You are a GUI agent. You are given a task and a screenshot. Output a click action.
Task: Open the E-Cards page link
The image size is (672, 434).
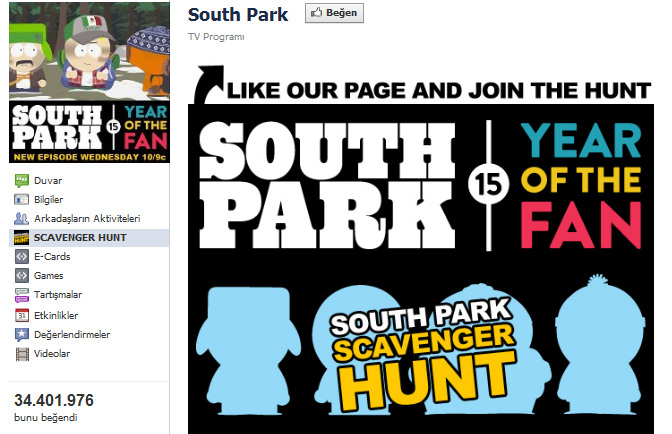point(52,257)
